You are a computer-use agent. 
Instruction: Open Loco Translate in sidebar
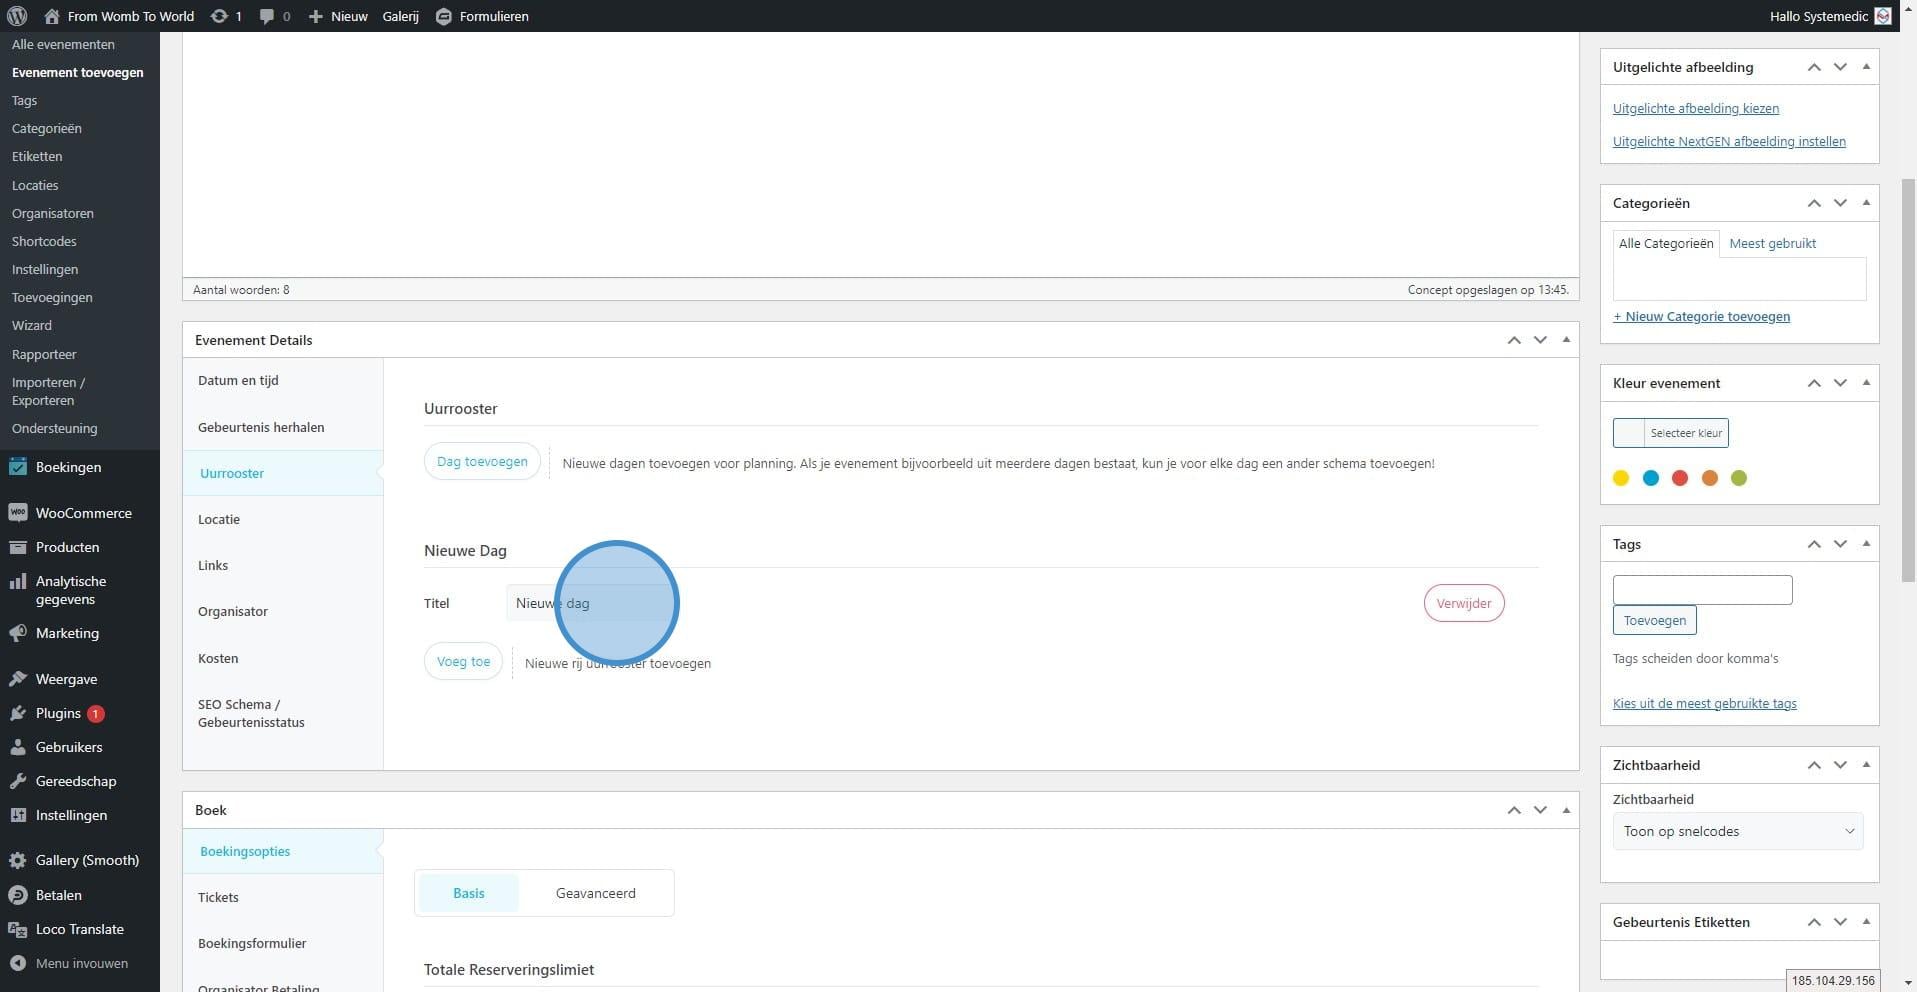pos(79,929)
